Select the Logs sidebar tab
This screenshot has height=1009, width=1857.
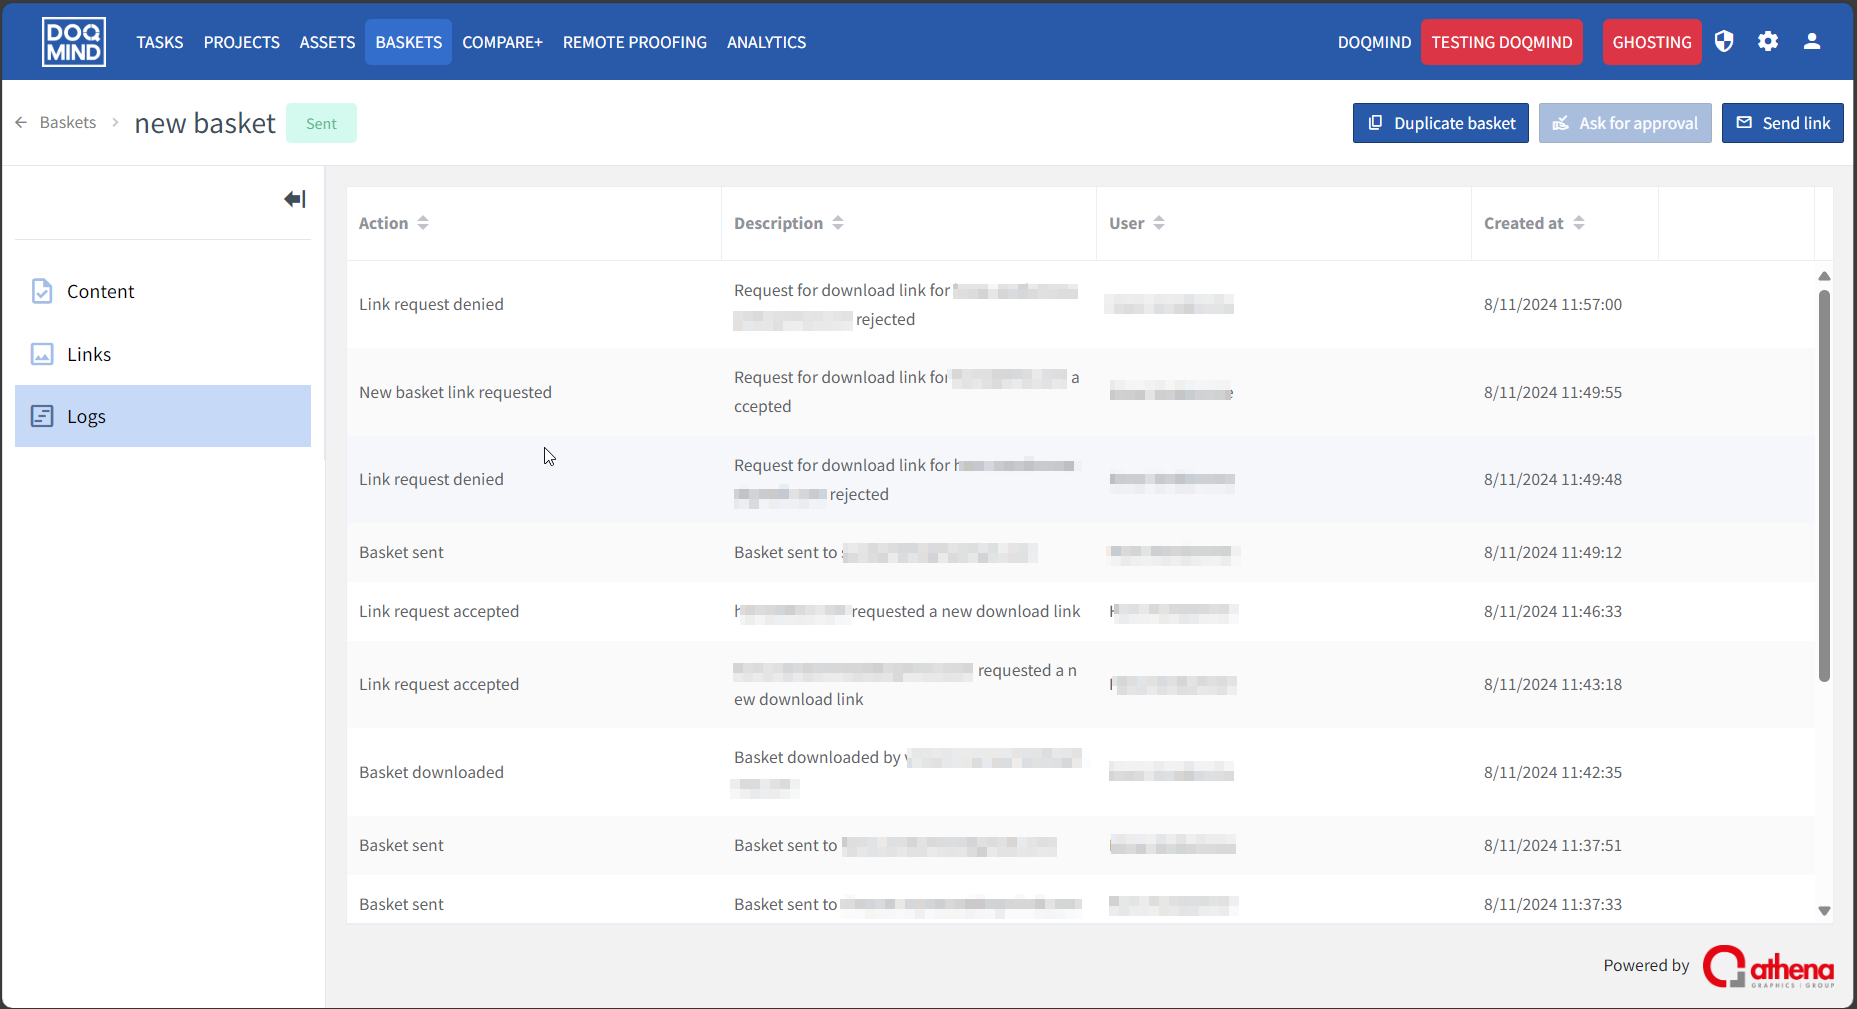[163, 416]
